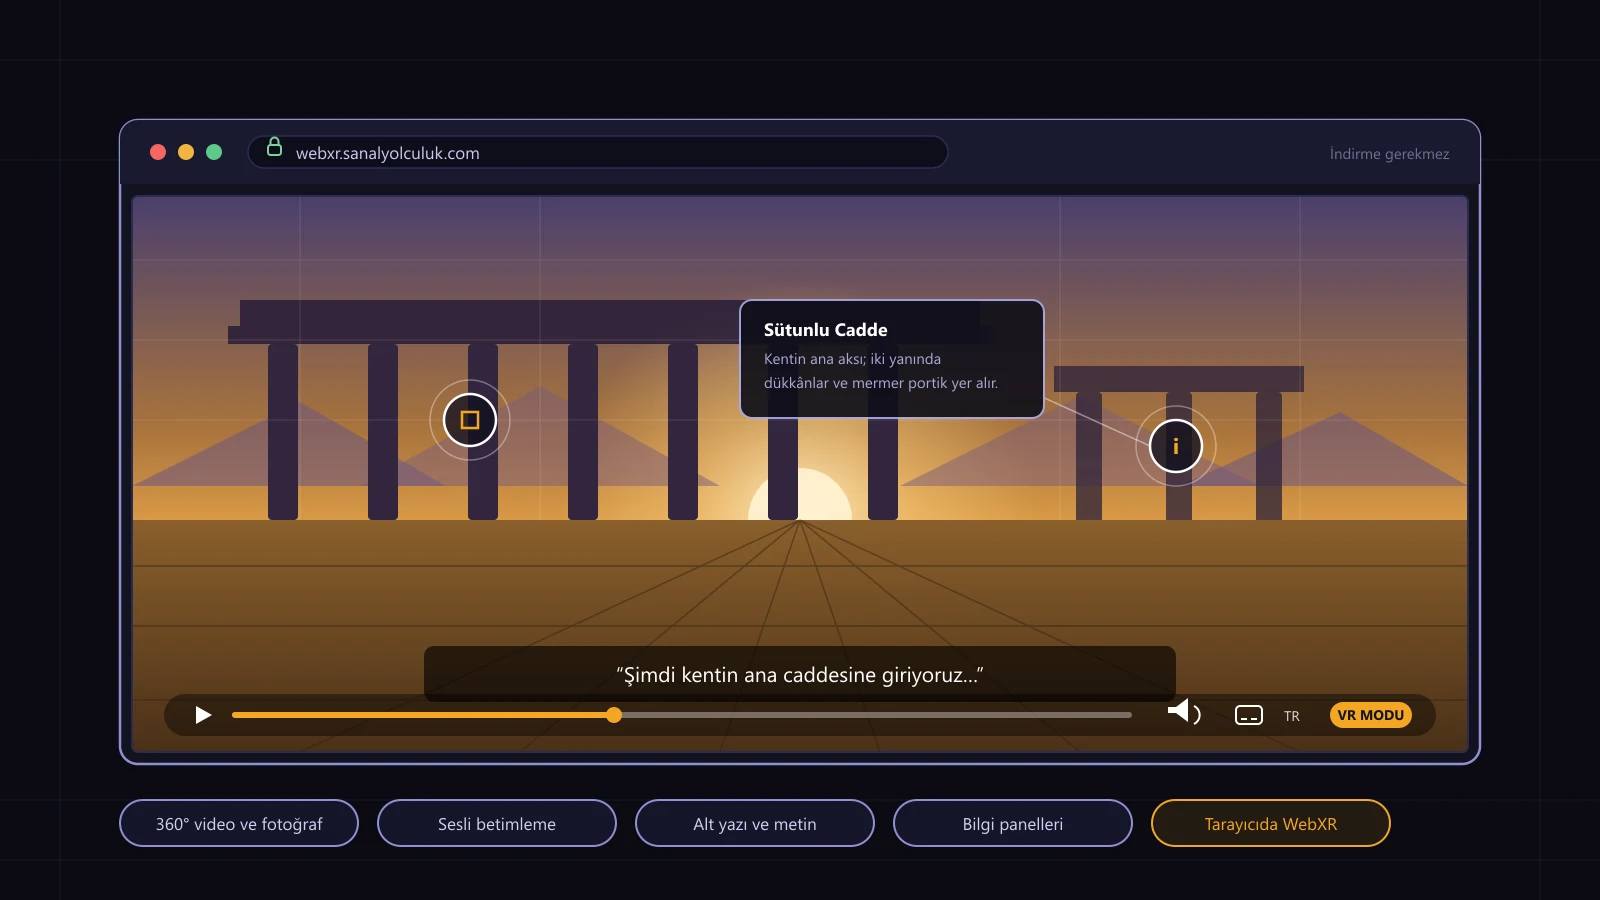
Task: Choose the 'Tarayıcıda WebXR' pill
Action: click(1271, 823)
